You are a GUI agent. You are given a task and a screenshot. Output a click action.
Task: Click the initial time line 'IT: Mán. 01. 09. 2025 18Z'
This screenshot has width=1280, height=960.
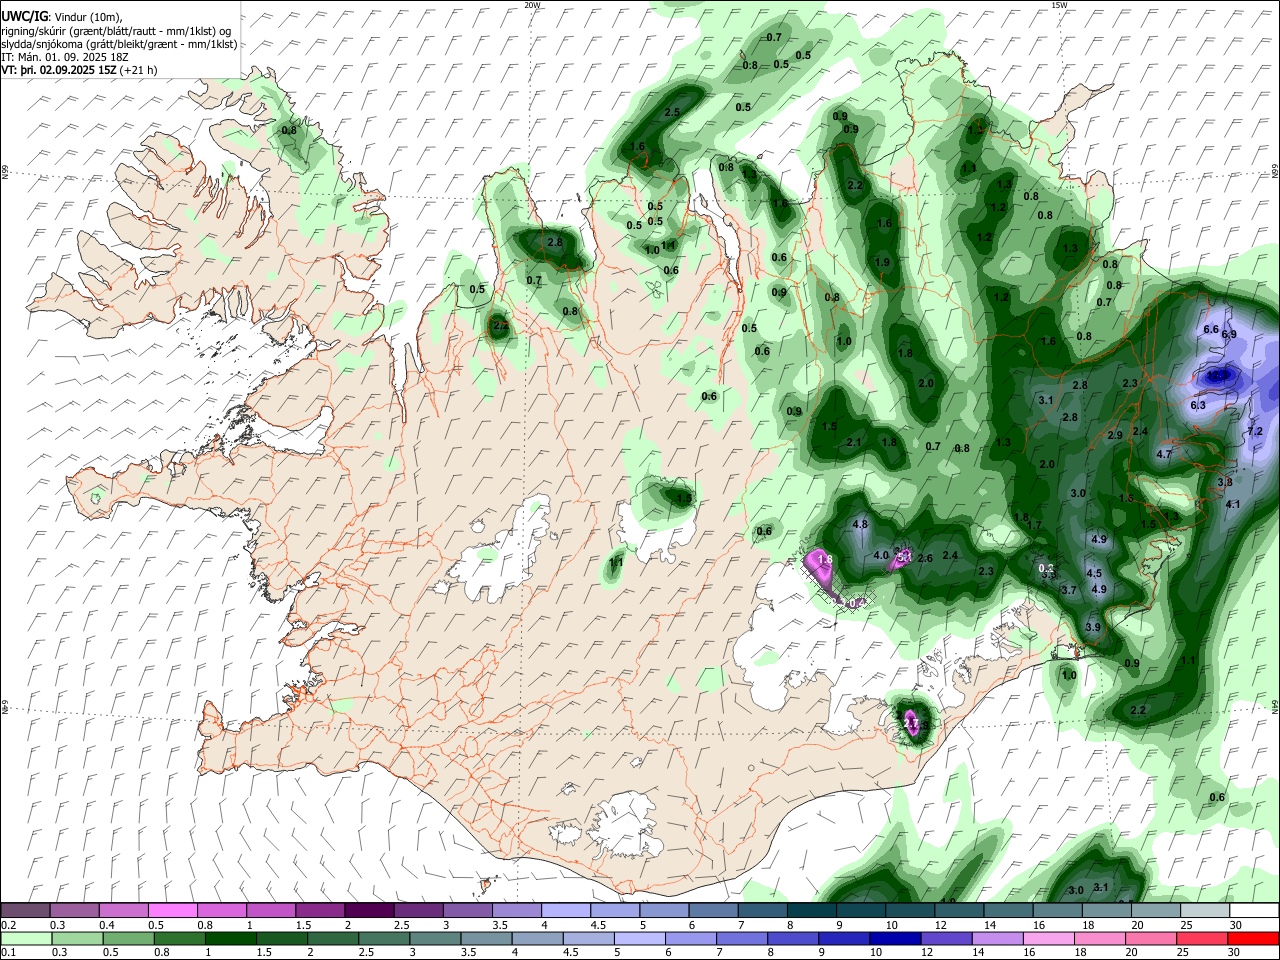click(63, 57)
